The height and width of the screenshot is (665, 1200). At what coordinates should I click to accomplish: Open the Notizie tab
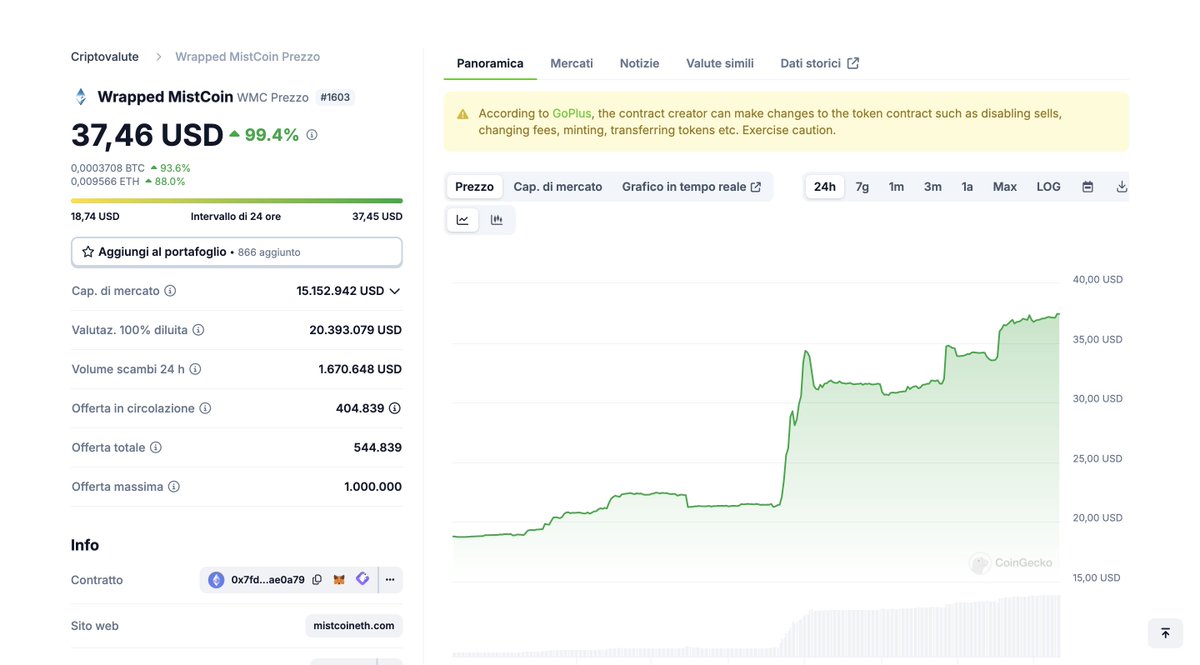[640, 63]
